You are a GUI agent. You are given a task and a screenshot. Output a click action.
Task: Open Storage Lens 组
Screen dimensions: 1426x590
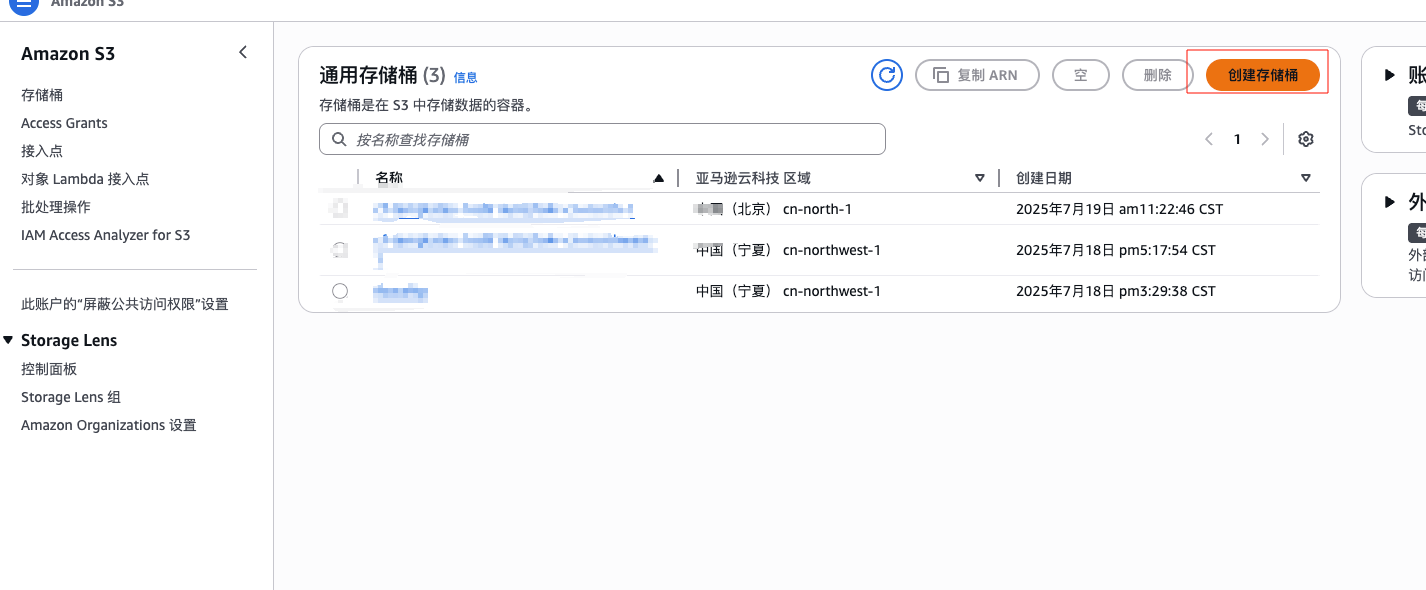pos(71,397)
